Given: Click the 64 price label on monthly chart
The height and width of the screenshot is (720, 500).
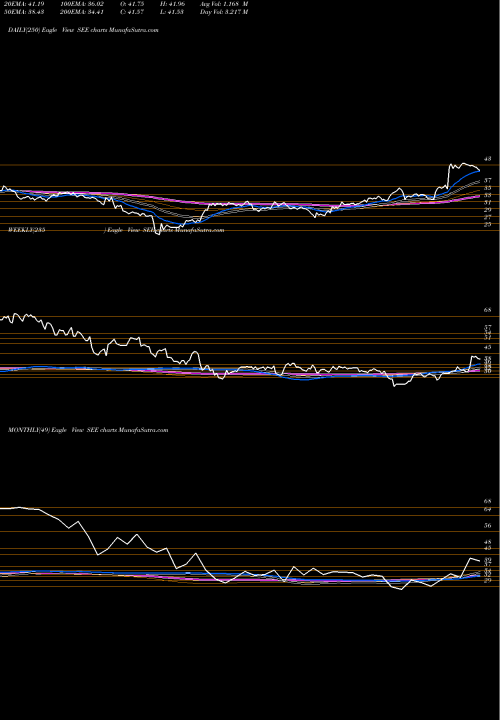Looking at the screenshot, I should pyautogui.click(x=488, y=509).
